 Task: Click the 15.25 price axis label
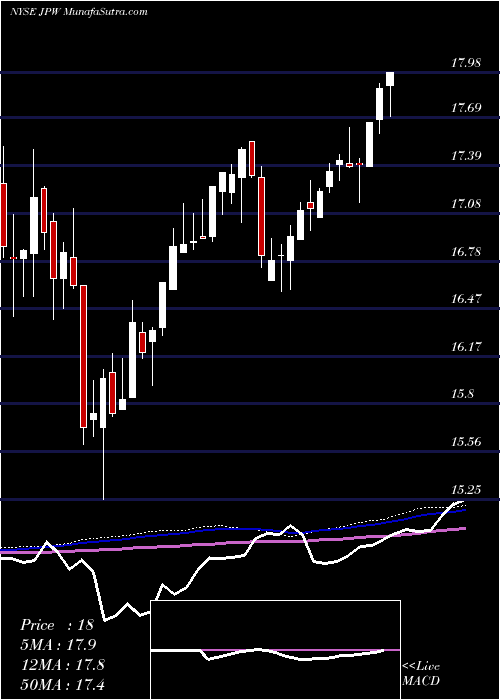(x=466, y=490)
